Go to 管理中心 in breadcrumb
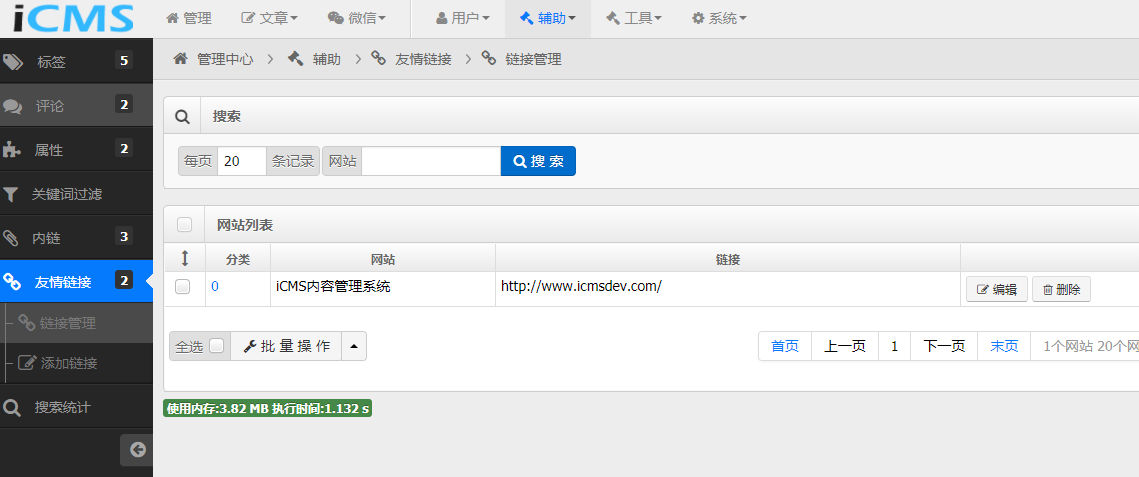The width and height of the screenshot is (1139, 477). [x=225, y=60]
